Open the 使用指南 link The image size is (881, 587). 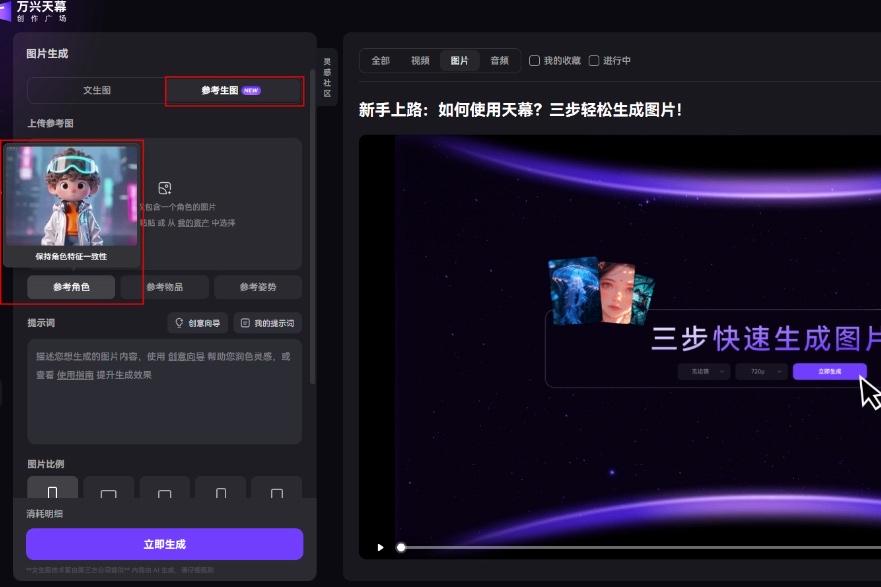[75, 375]
